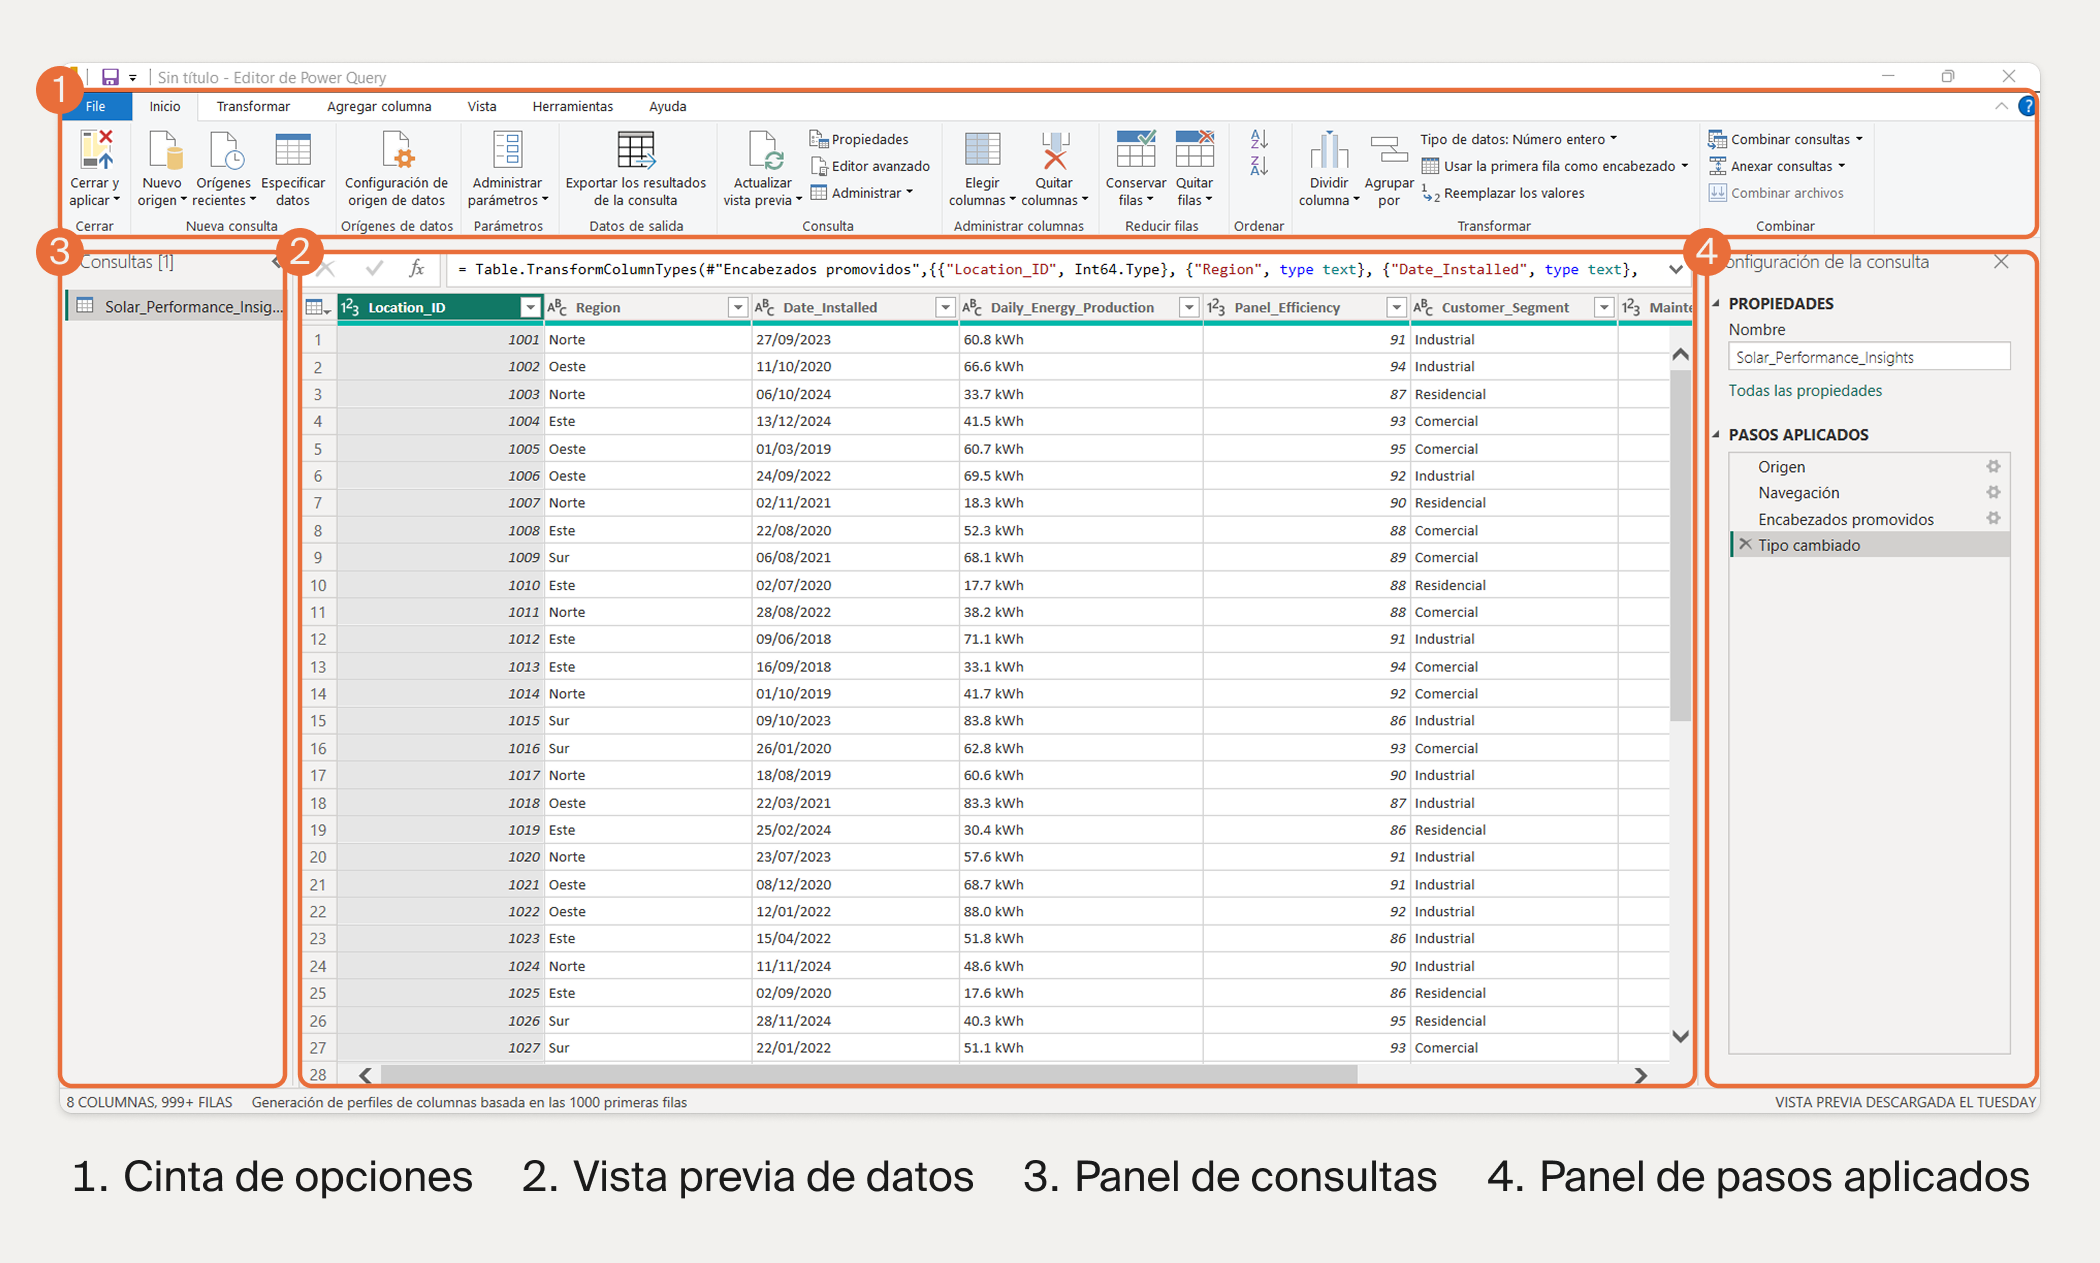Viewport: 2100px width, 1263px height.
Task: Open the Editor avanzado
Action: [x=870, y=166]
